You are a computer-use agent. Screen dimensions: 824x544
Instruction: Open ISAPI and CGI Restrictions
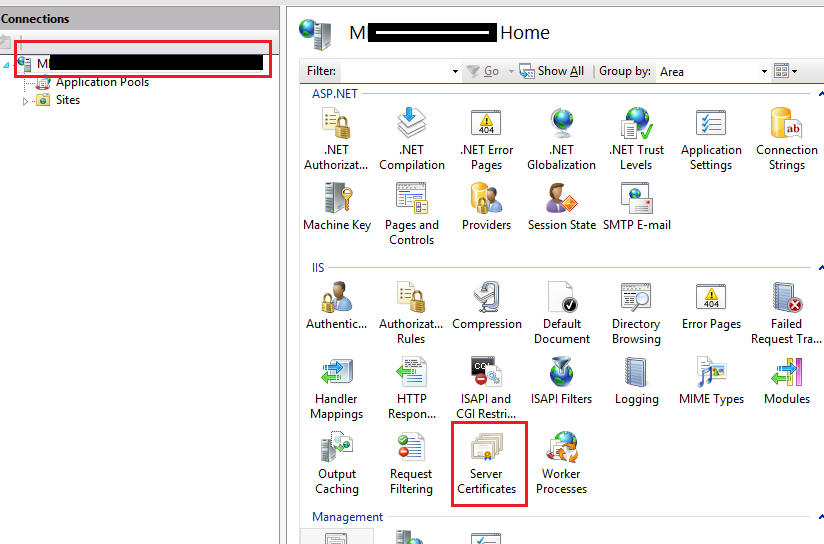coord(486,388)
